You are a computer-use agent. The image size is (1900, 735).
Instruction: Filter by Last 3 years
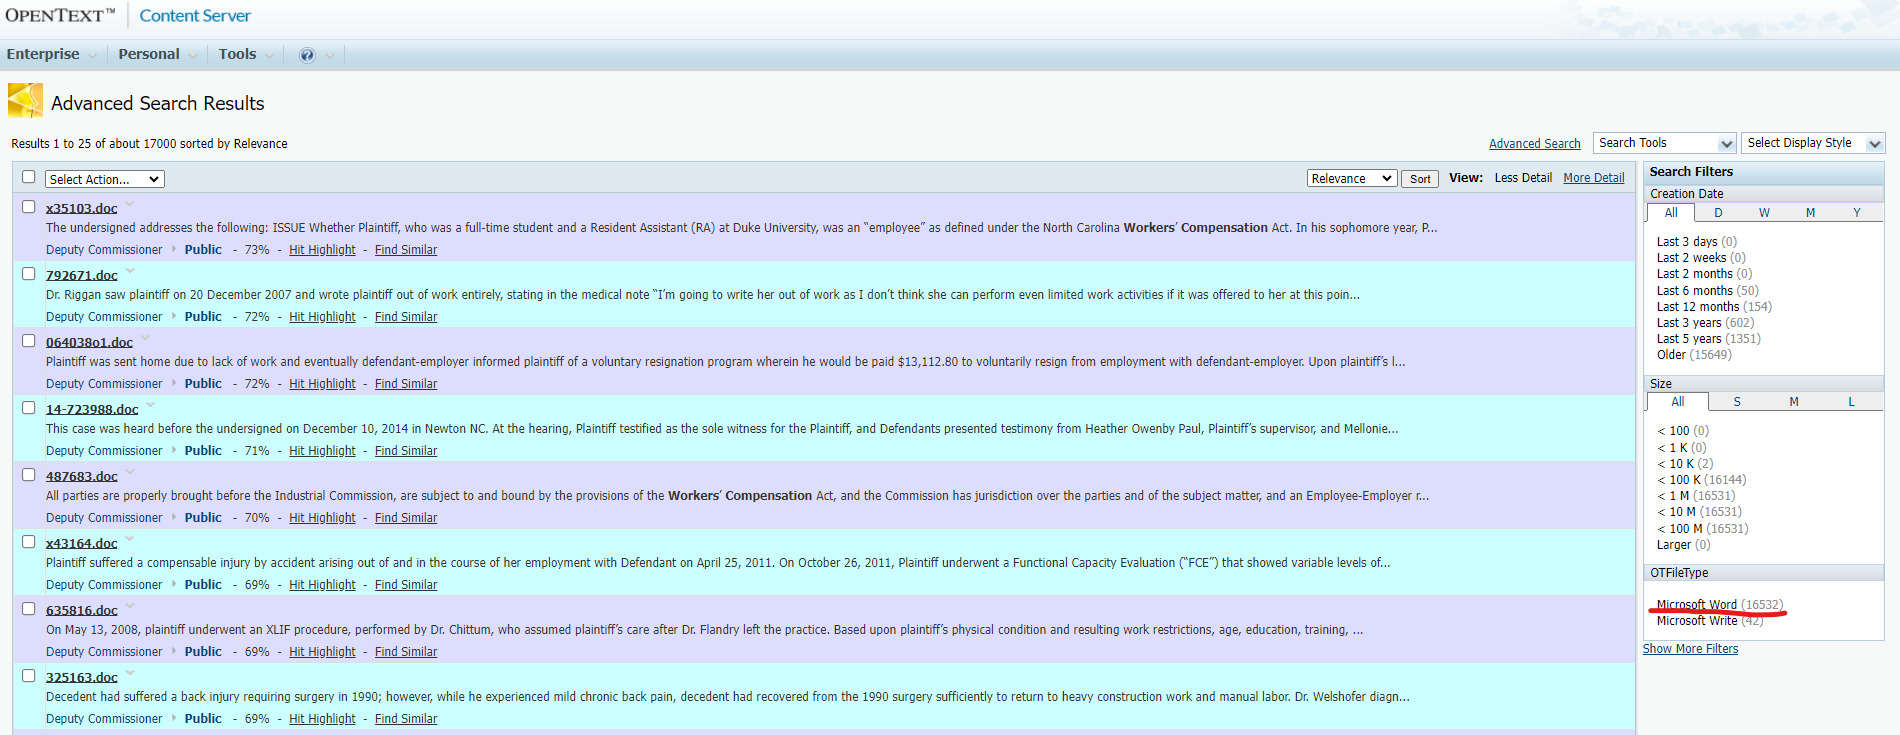[1689, 323]
